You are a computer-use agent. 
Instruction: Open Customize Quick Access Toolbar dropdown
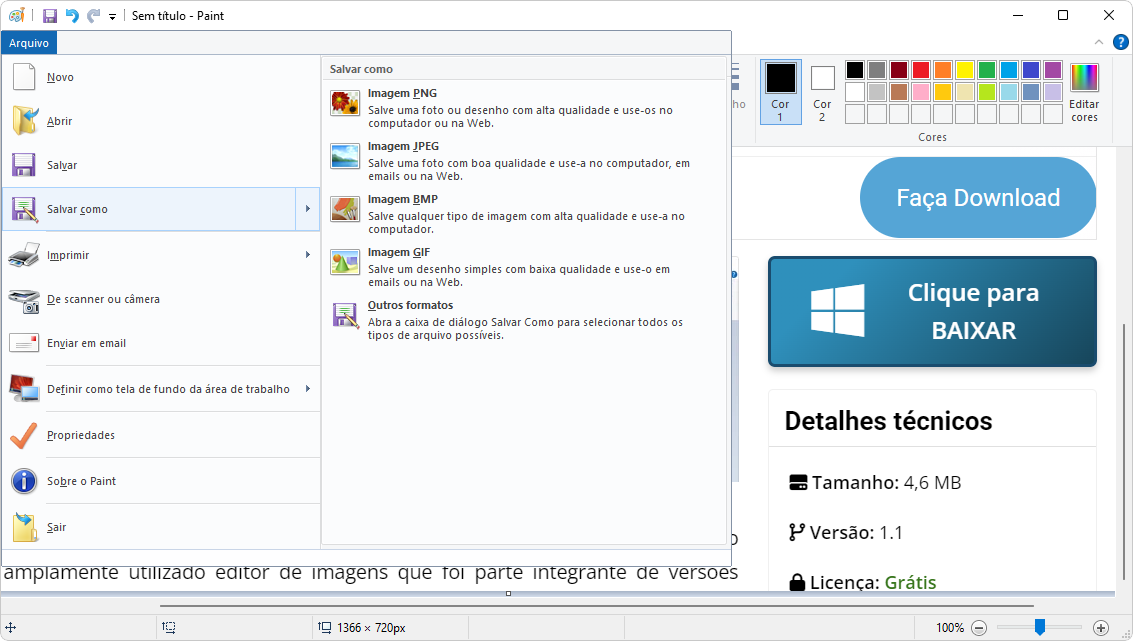113,17
